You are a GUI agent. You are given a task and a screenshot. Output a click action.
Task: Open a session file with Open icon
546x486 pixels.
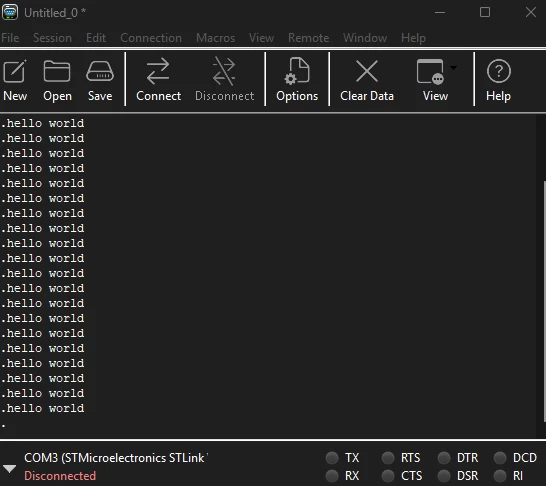[x=57, y=80]
